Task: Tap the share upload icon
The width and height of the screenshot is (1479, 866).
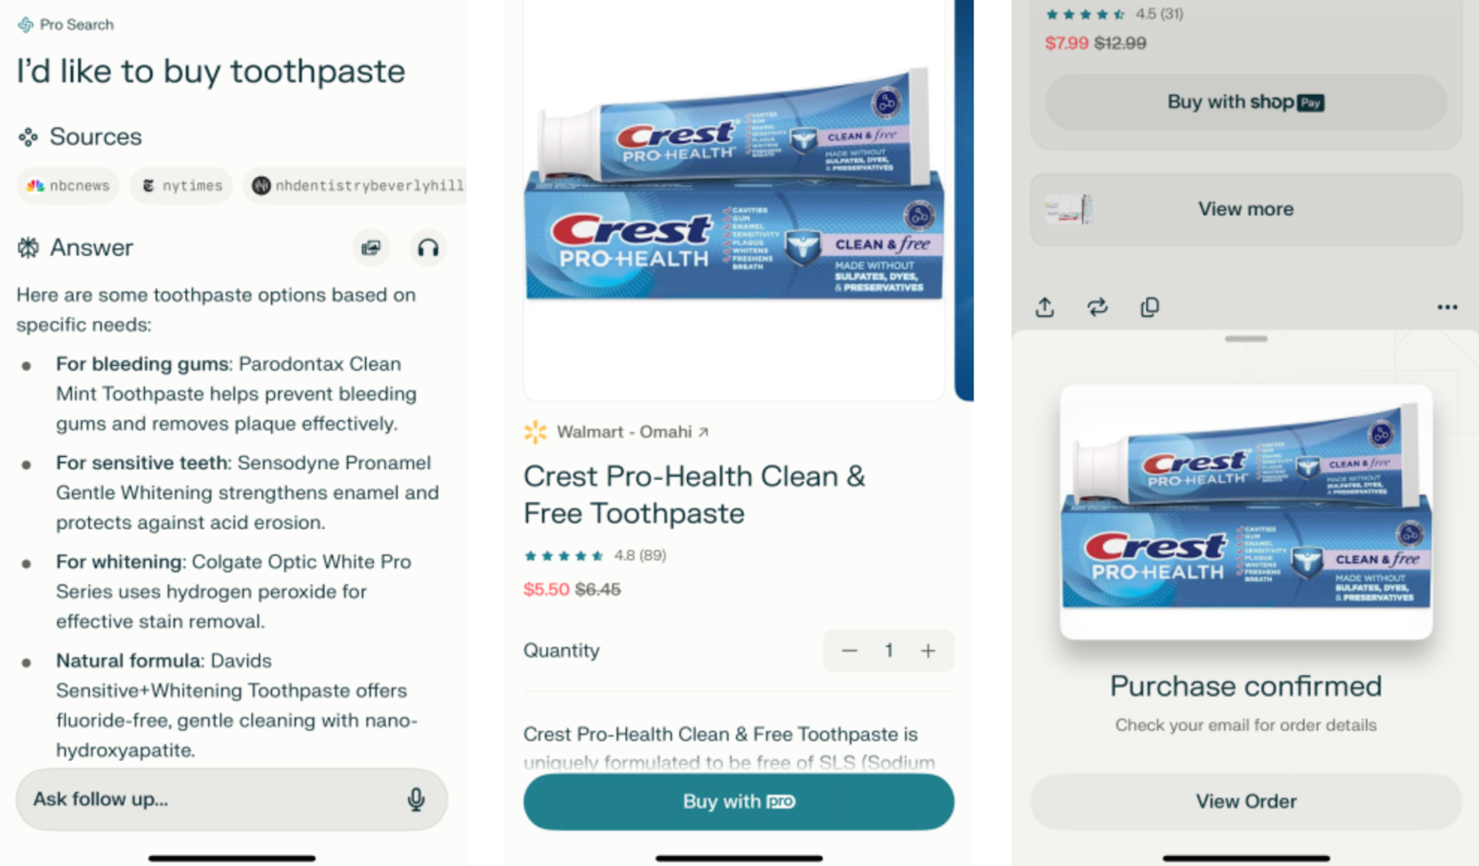Action: tap(1045, 307)
